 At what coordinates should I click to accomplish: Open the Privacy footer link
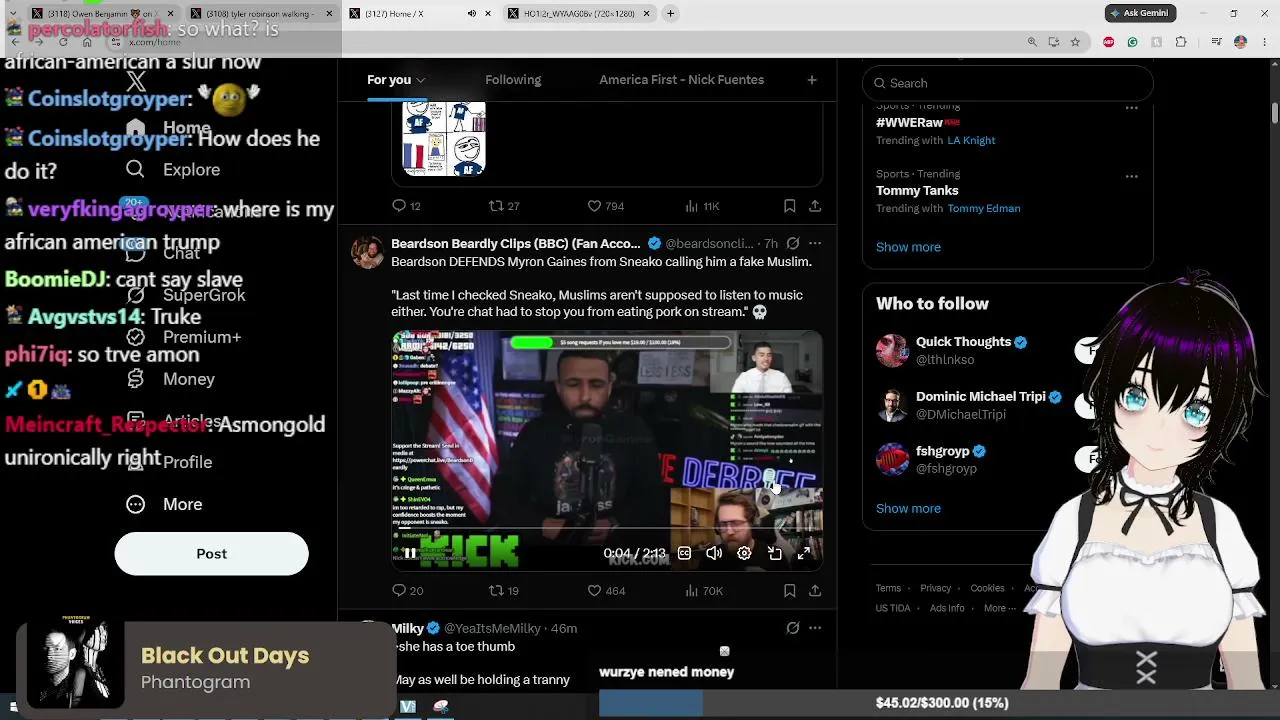tap(935, 588)
